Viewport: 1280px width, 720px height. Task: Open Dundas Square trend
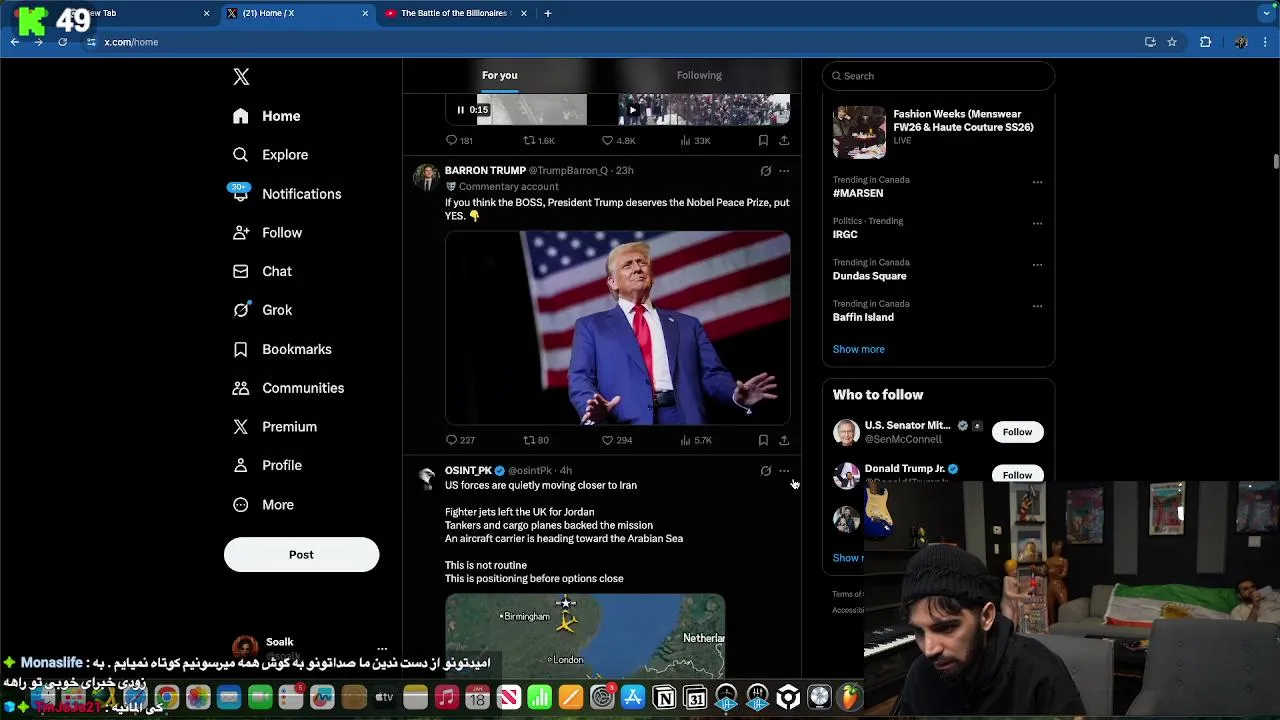tap(870, 276)
